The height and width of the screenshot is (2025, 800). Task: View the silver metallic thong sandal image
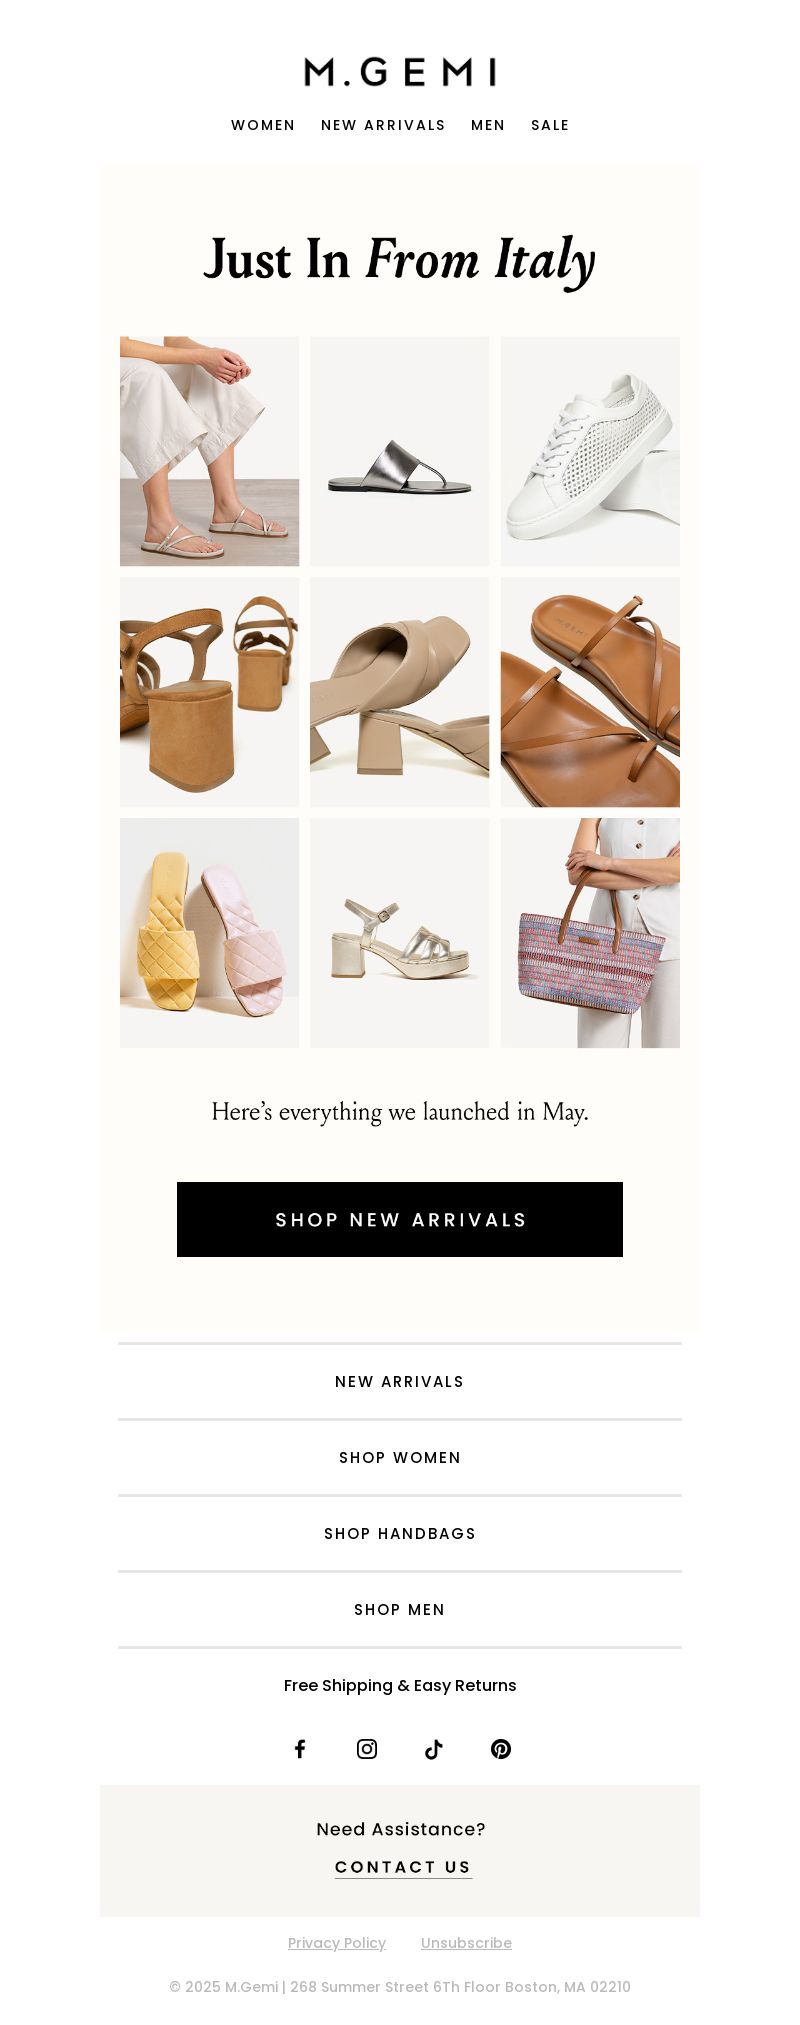[400, 451]
